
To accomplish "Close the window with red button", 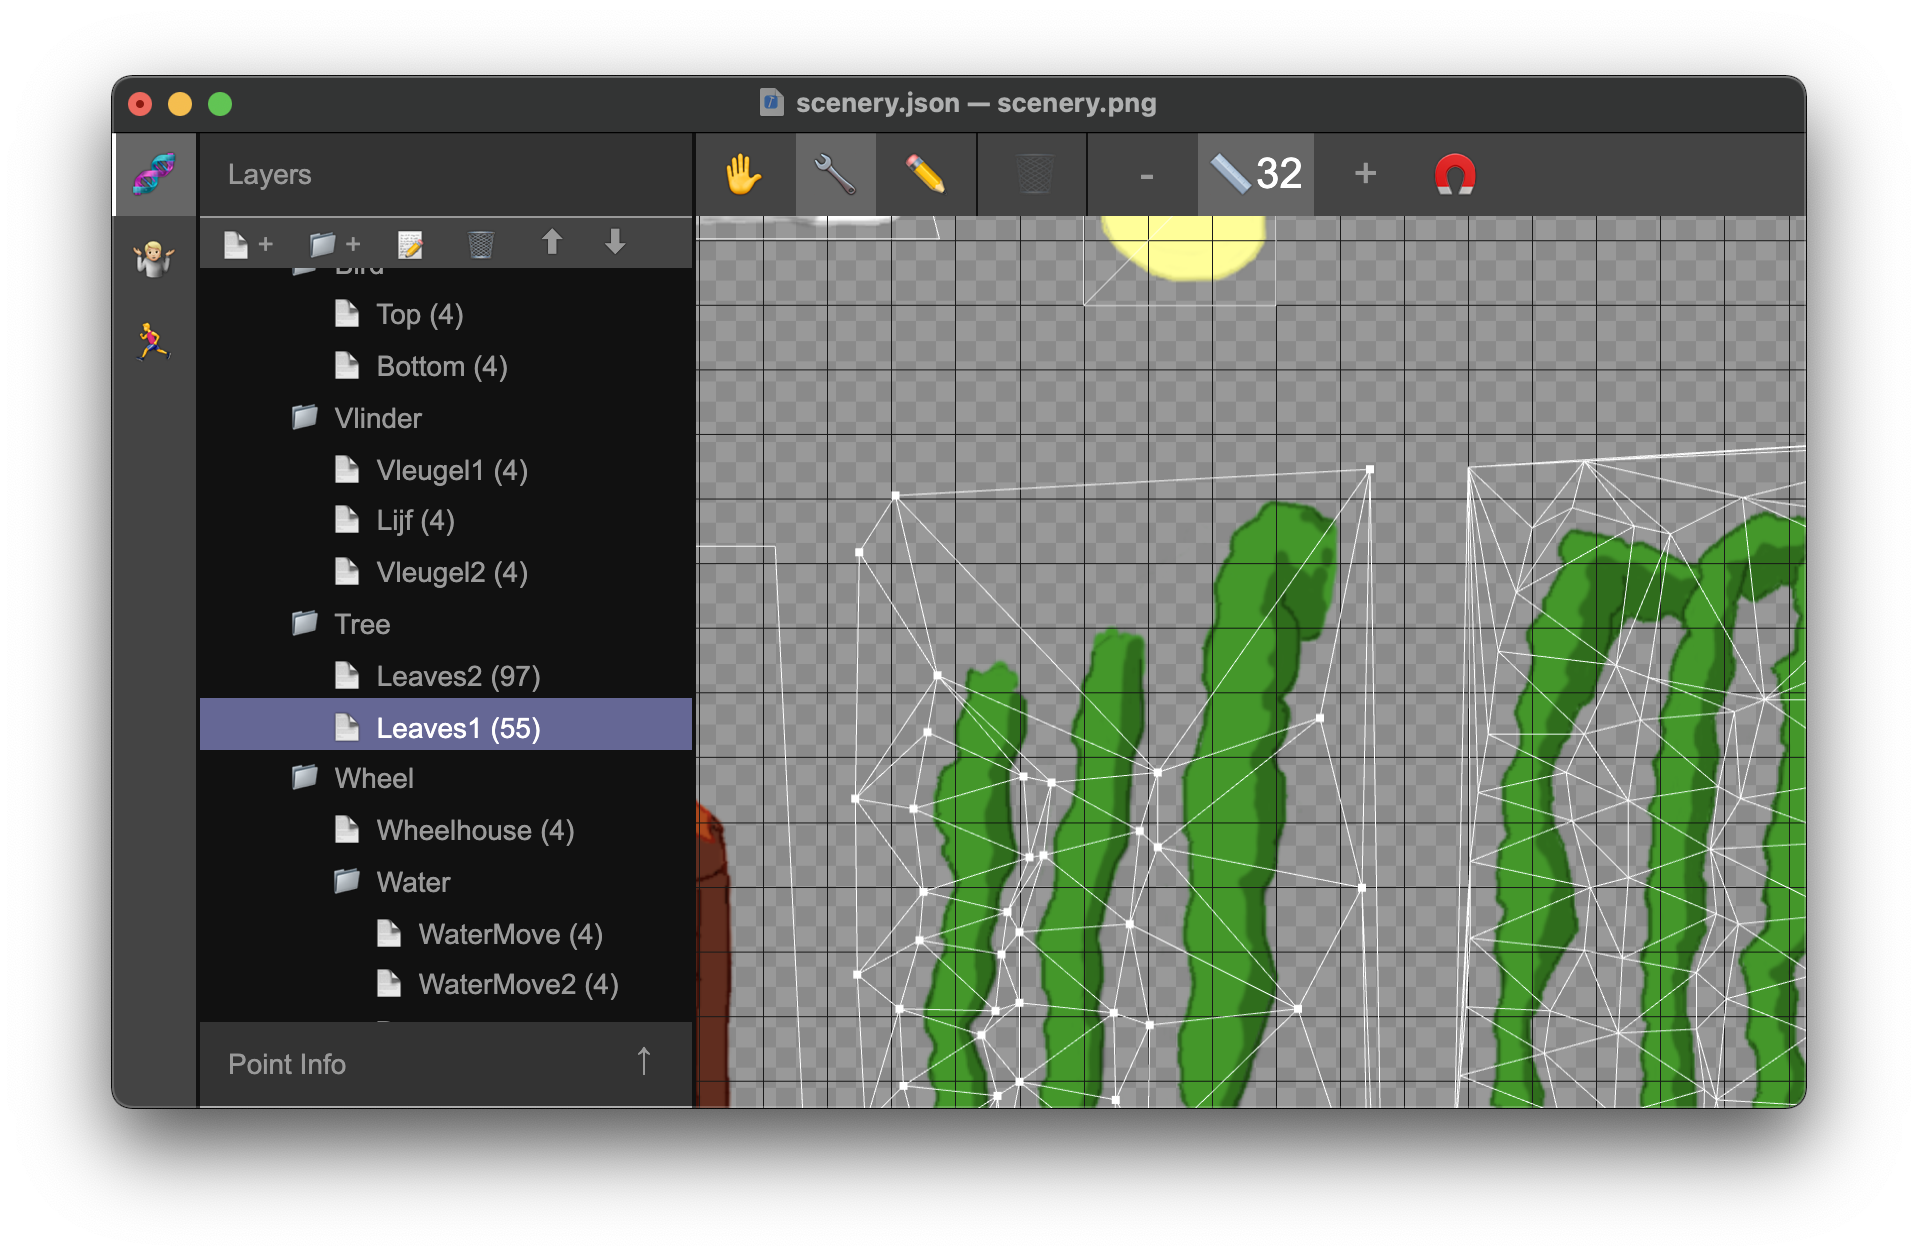I will (141, 103).
